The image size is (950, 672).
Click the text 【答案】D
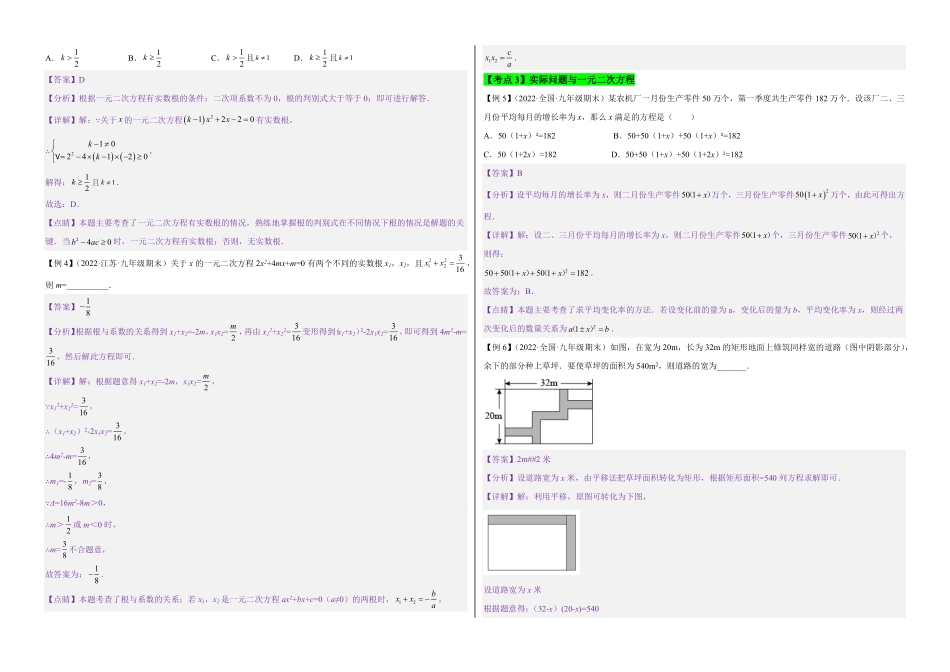(65, 79)
